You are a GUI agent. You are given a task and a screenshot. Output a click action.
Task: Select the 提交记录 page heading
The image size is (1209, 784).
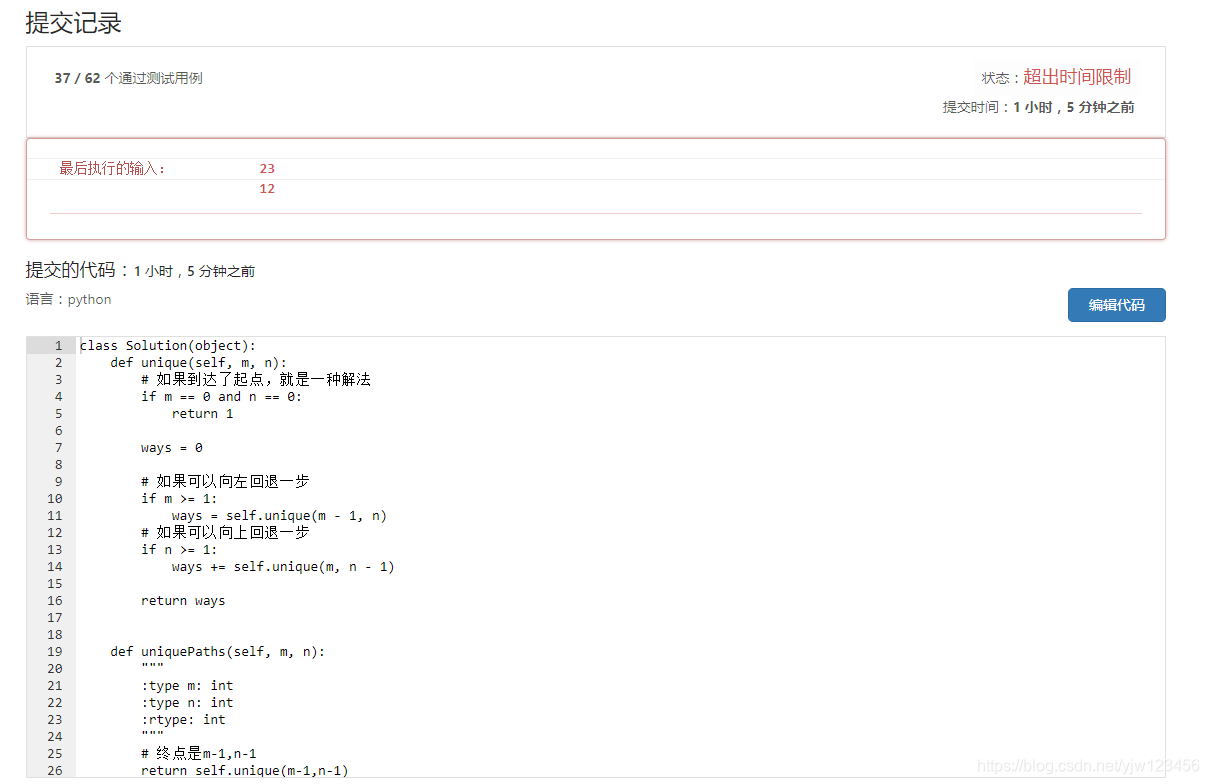pos(71,22)
